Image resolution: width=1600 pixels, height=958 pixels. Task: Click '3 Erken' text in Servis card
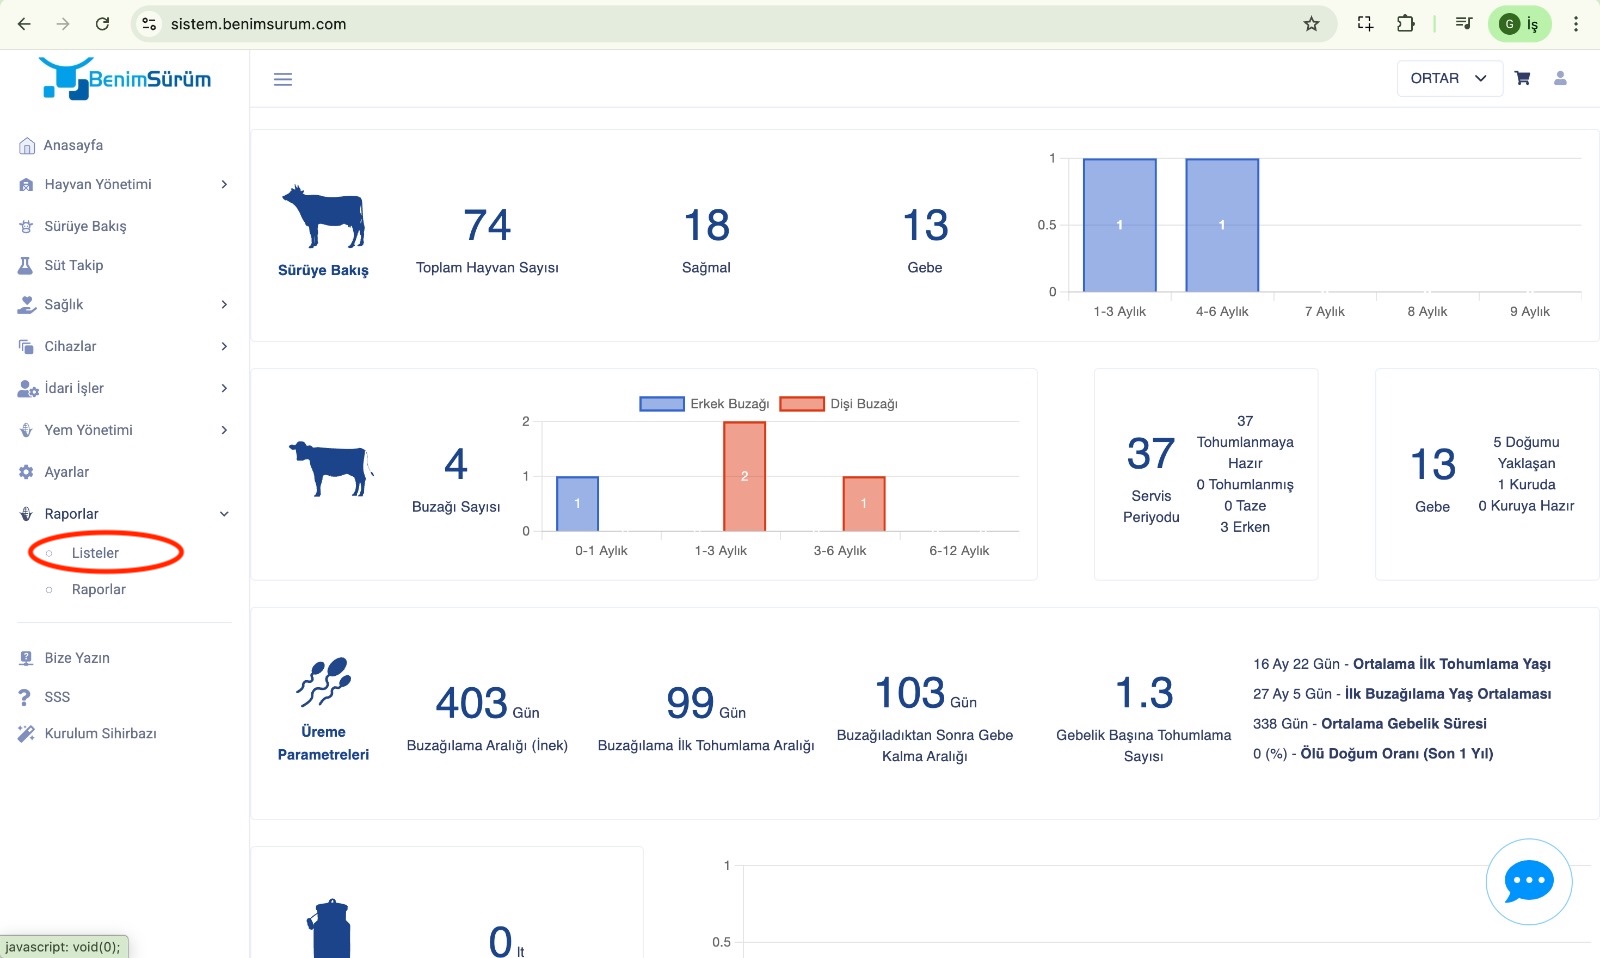pos(1245,527)
